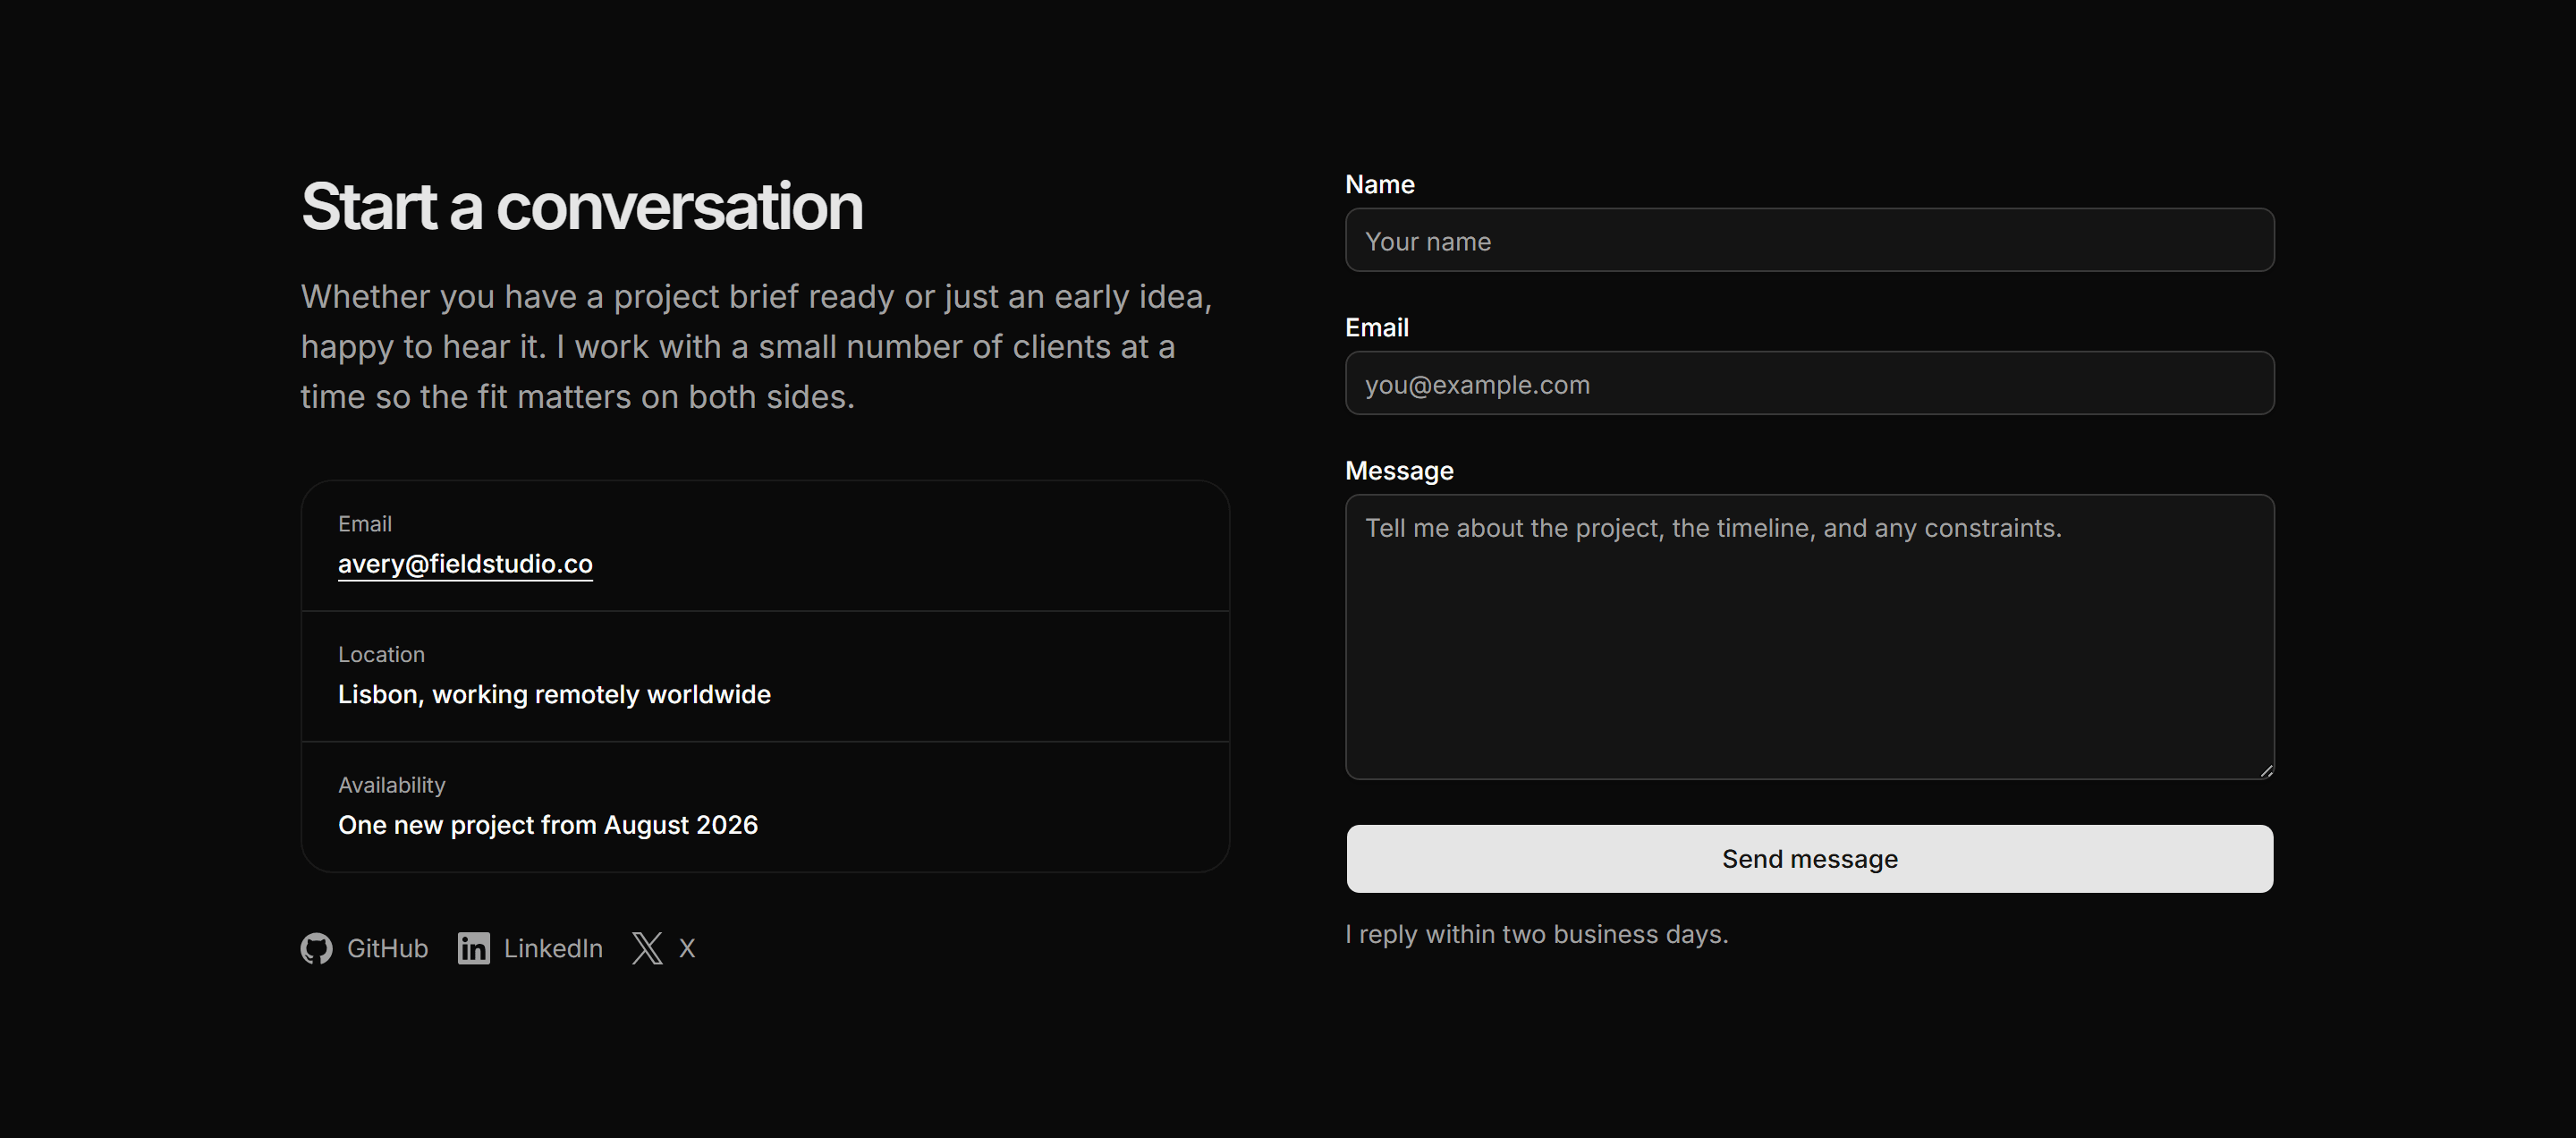Open the X text link
Image resolution: width=2576 pixels, height=1138 pixels.
click(687, 948)
